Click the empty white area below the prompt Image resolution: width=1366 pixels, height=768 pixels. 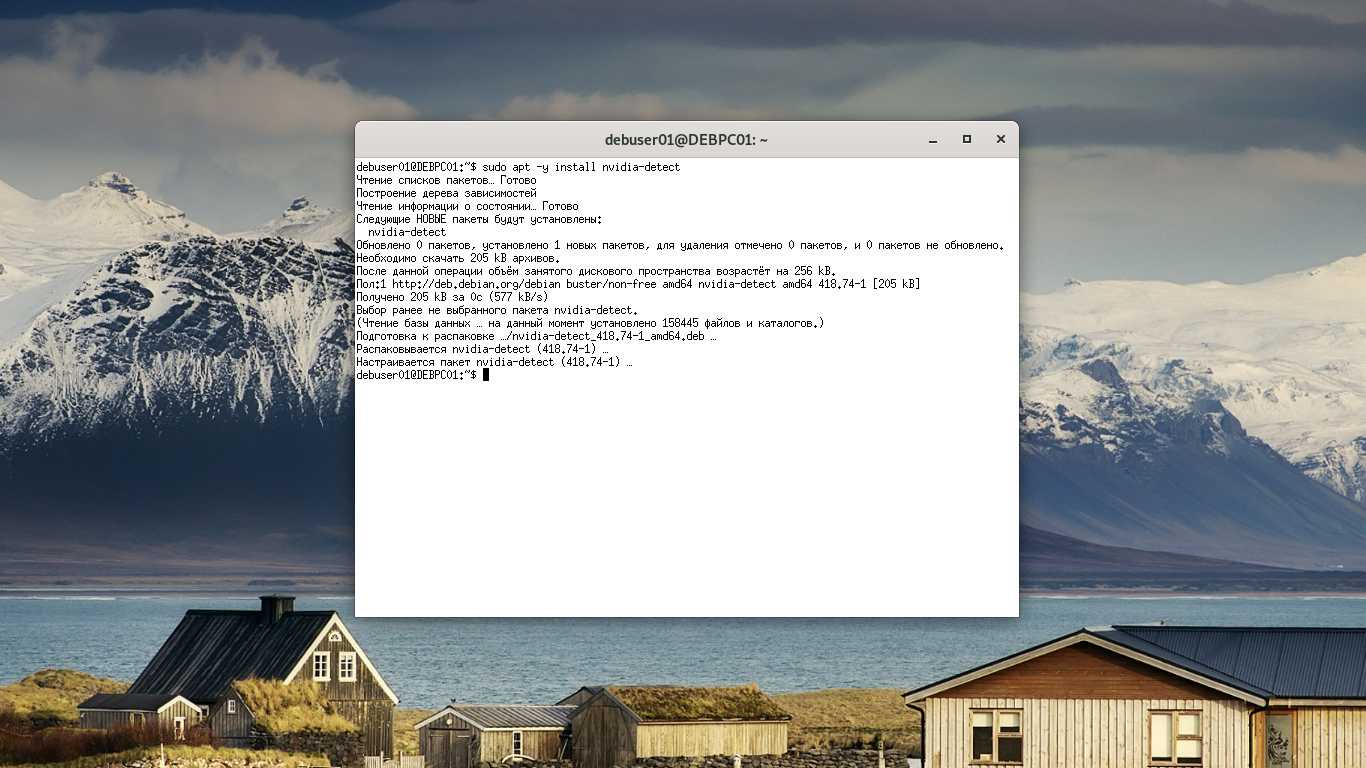coord(686,500)
